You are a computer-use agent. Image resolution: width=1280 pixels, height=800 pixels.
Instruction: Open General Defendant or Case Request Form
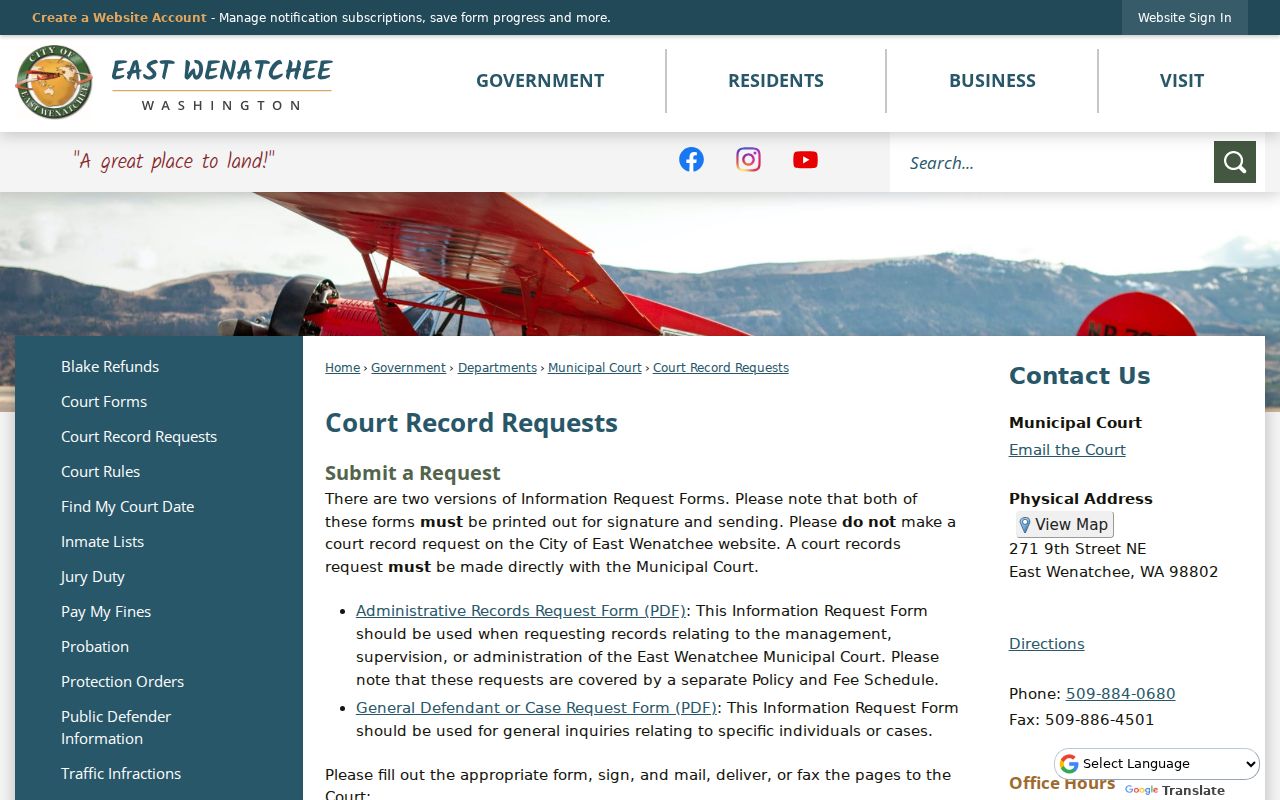(x=536, y=708)
